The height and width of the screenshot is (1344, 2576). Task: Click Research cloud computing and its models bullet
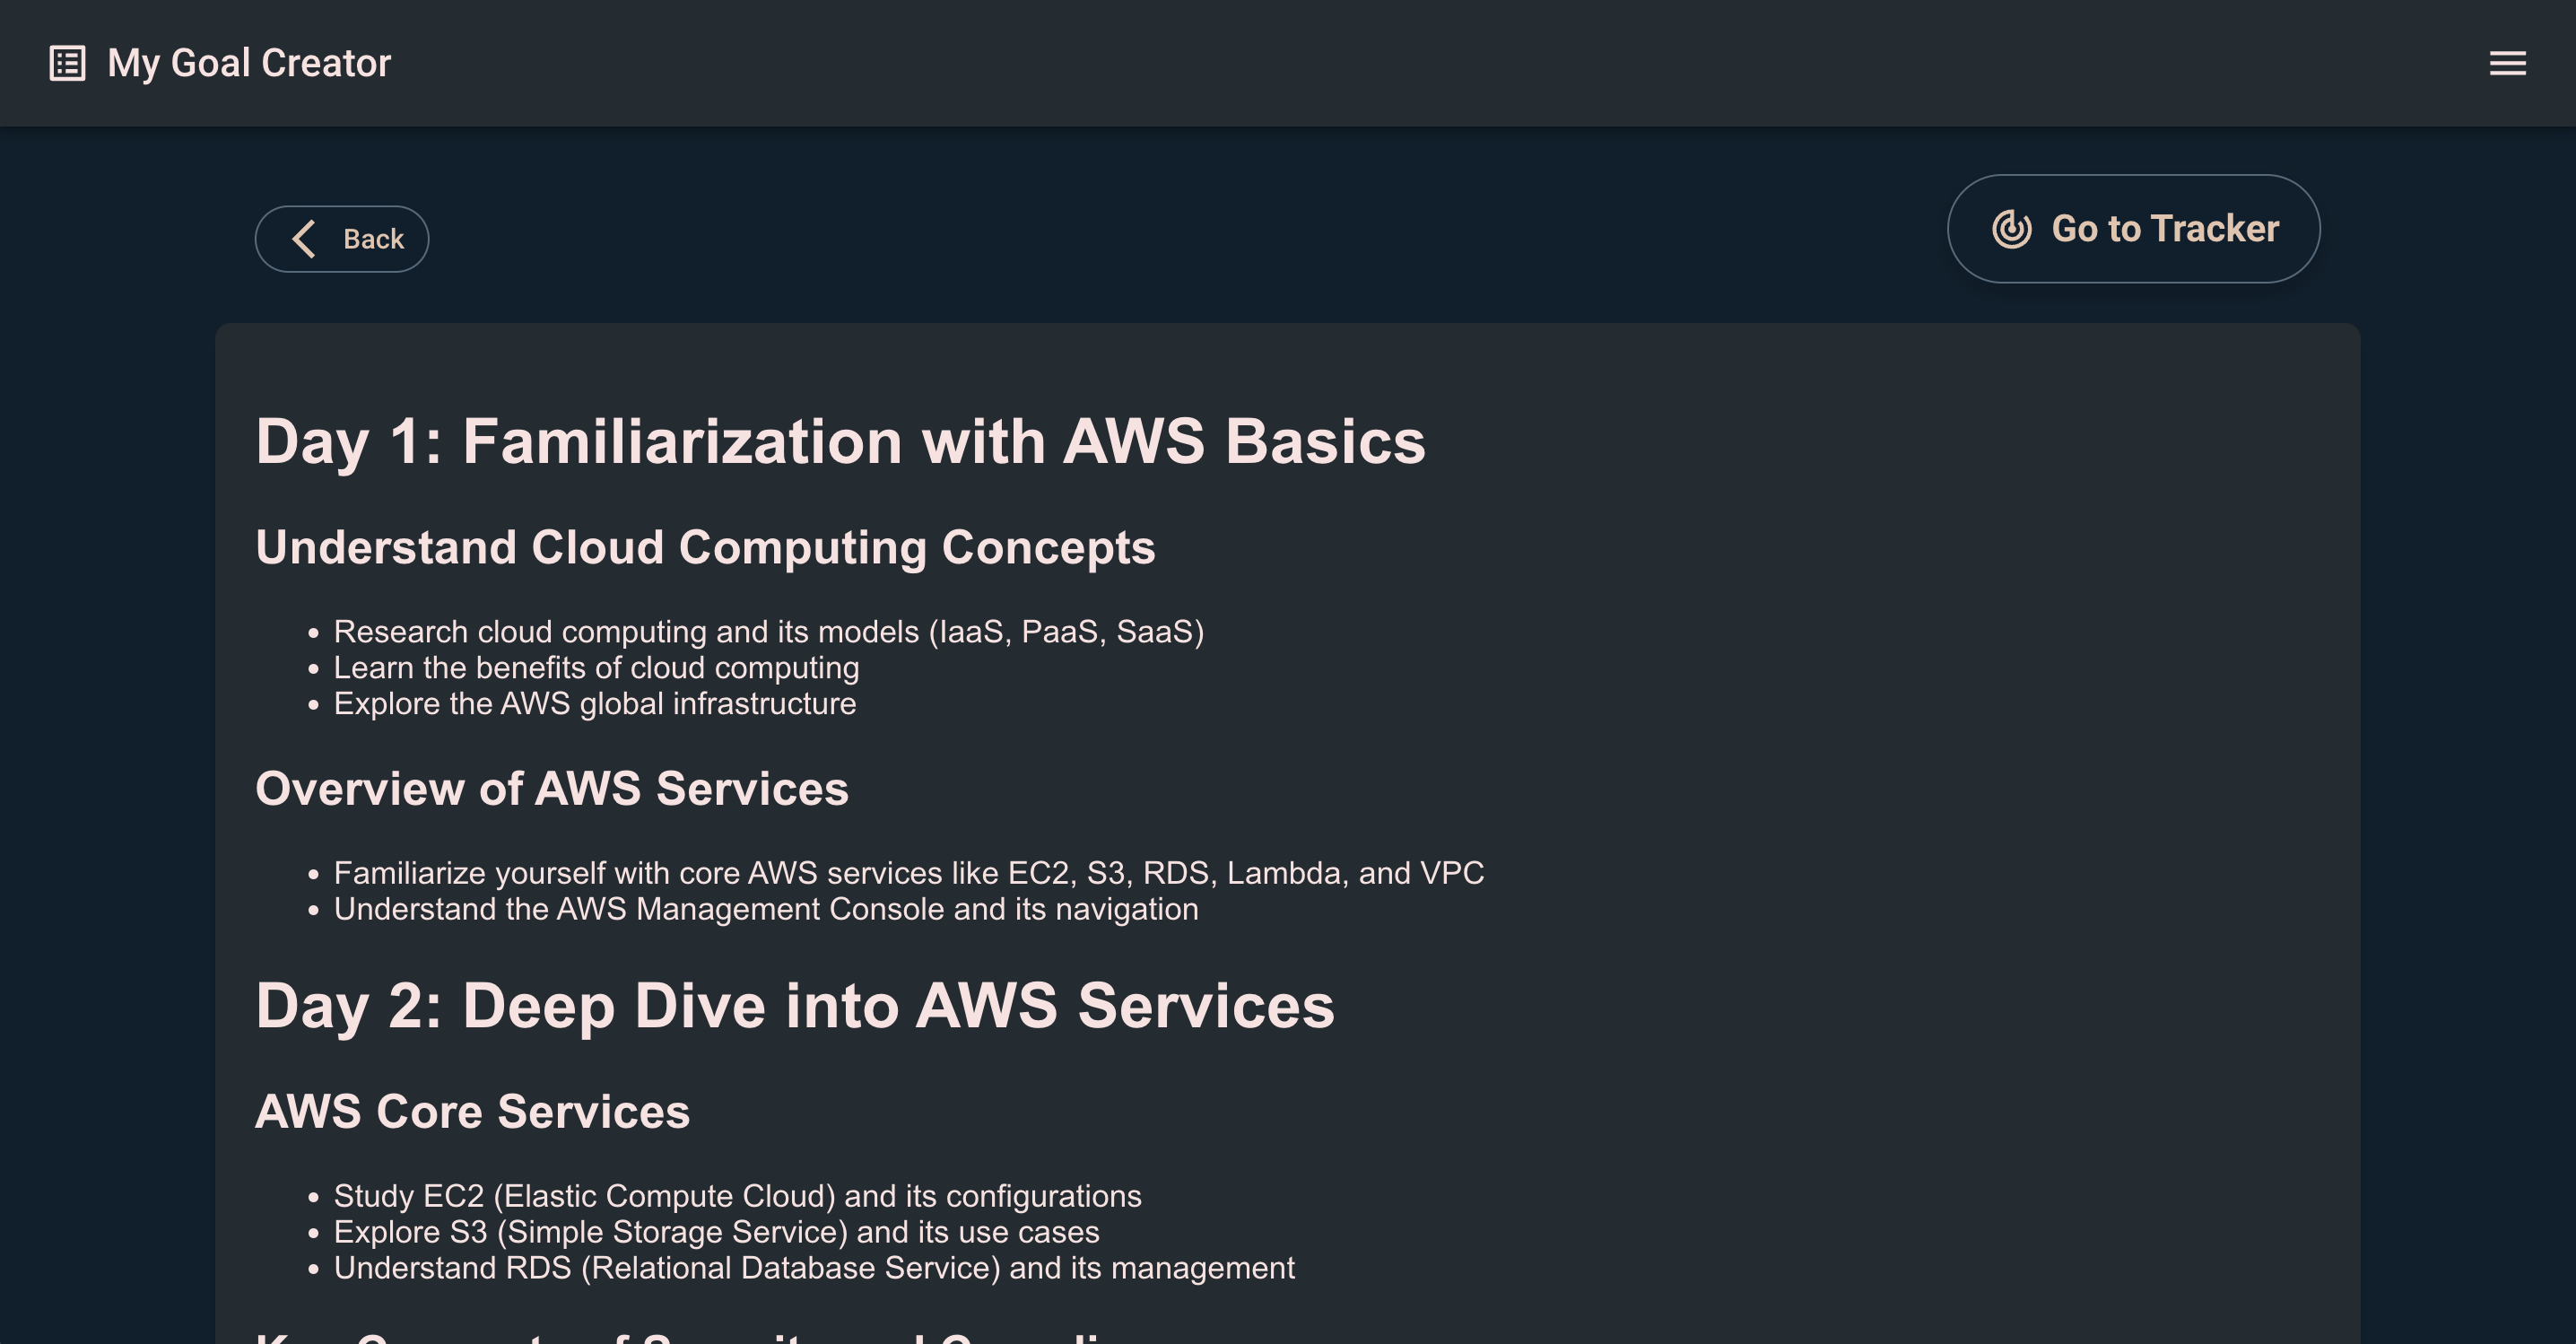pos(768,632)
